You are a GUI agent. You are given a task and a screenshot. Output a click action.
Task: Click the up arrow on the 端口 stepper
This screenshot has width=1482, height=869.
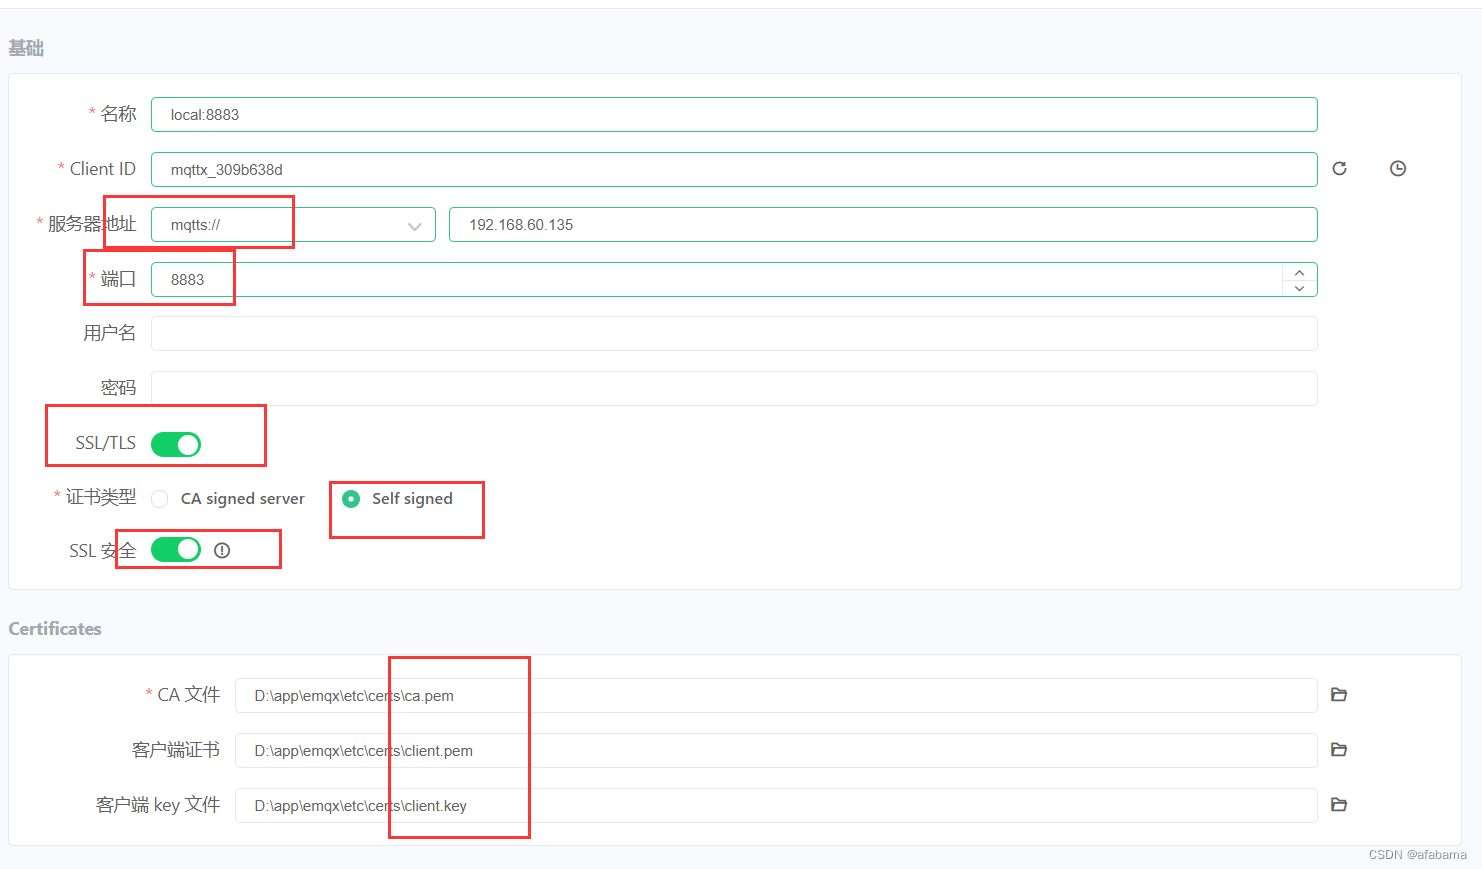(1299, 271)
